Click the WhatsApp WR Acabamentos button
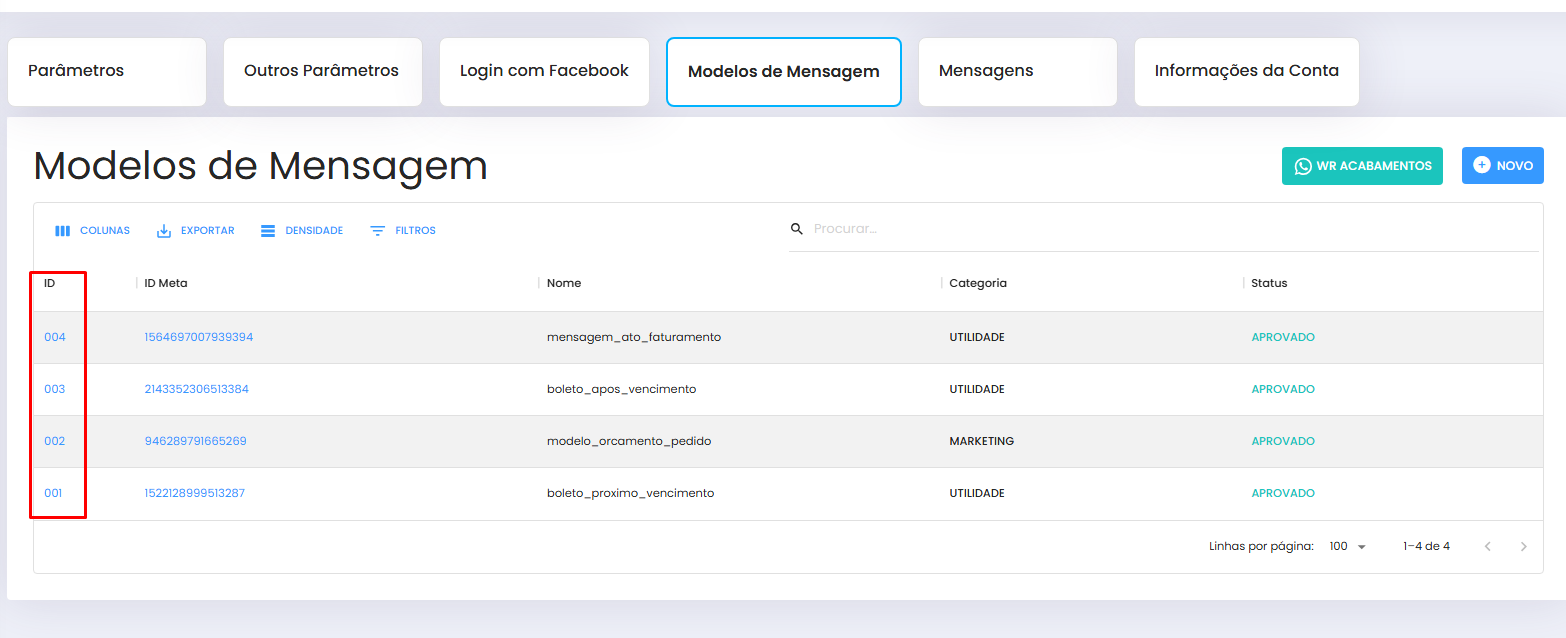This screenshot has width=1566, height=638. tap(1362, 166)
